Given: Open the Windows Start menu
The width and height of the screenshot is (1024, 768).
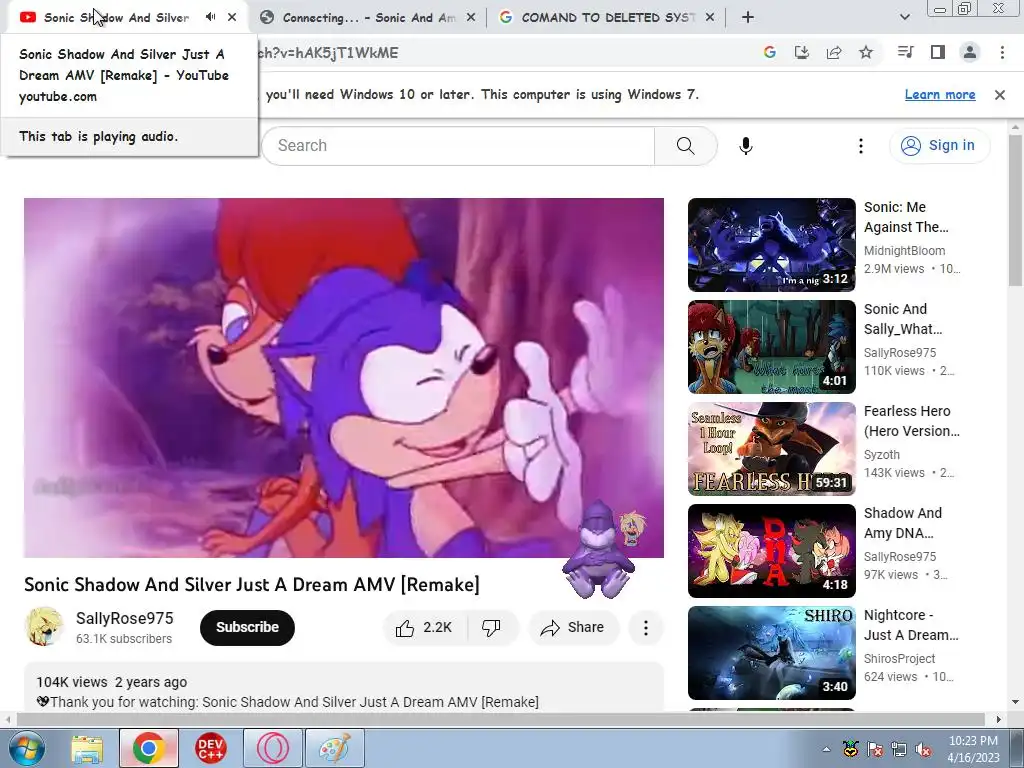Looking at the screenshot, I should pos(26,748).
